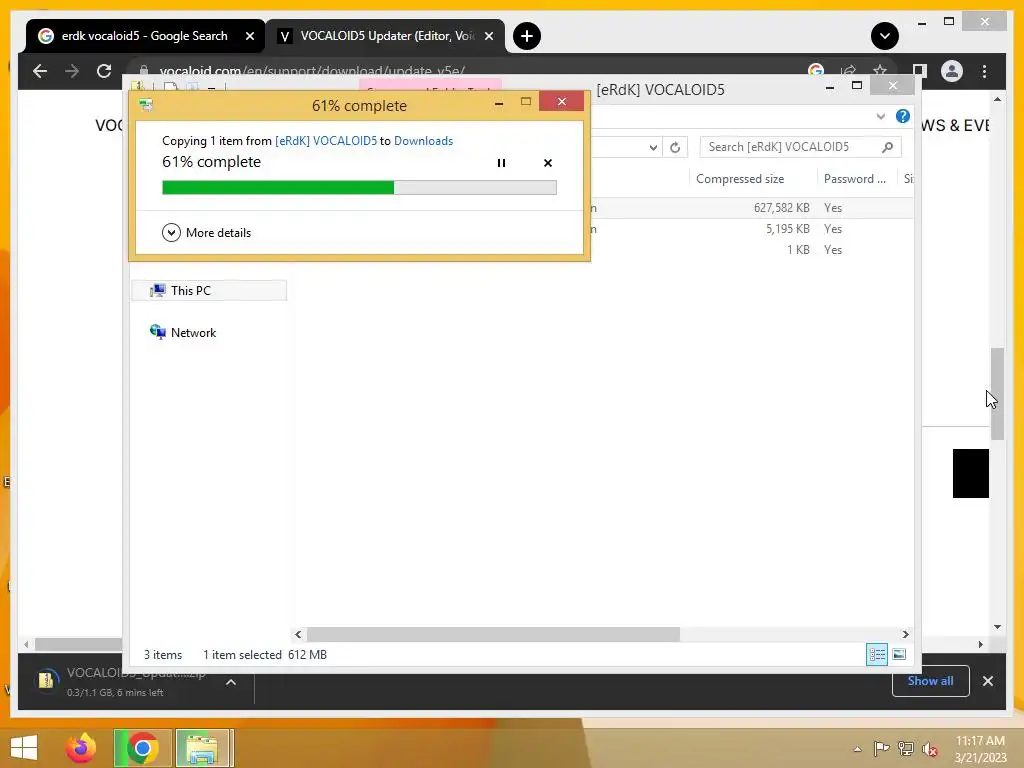Image resolution: width=1024 pixels, height=768 pixels.
Task: Open the taskbar clock and date
Action: 980,749
